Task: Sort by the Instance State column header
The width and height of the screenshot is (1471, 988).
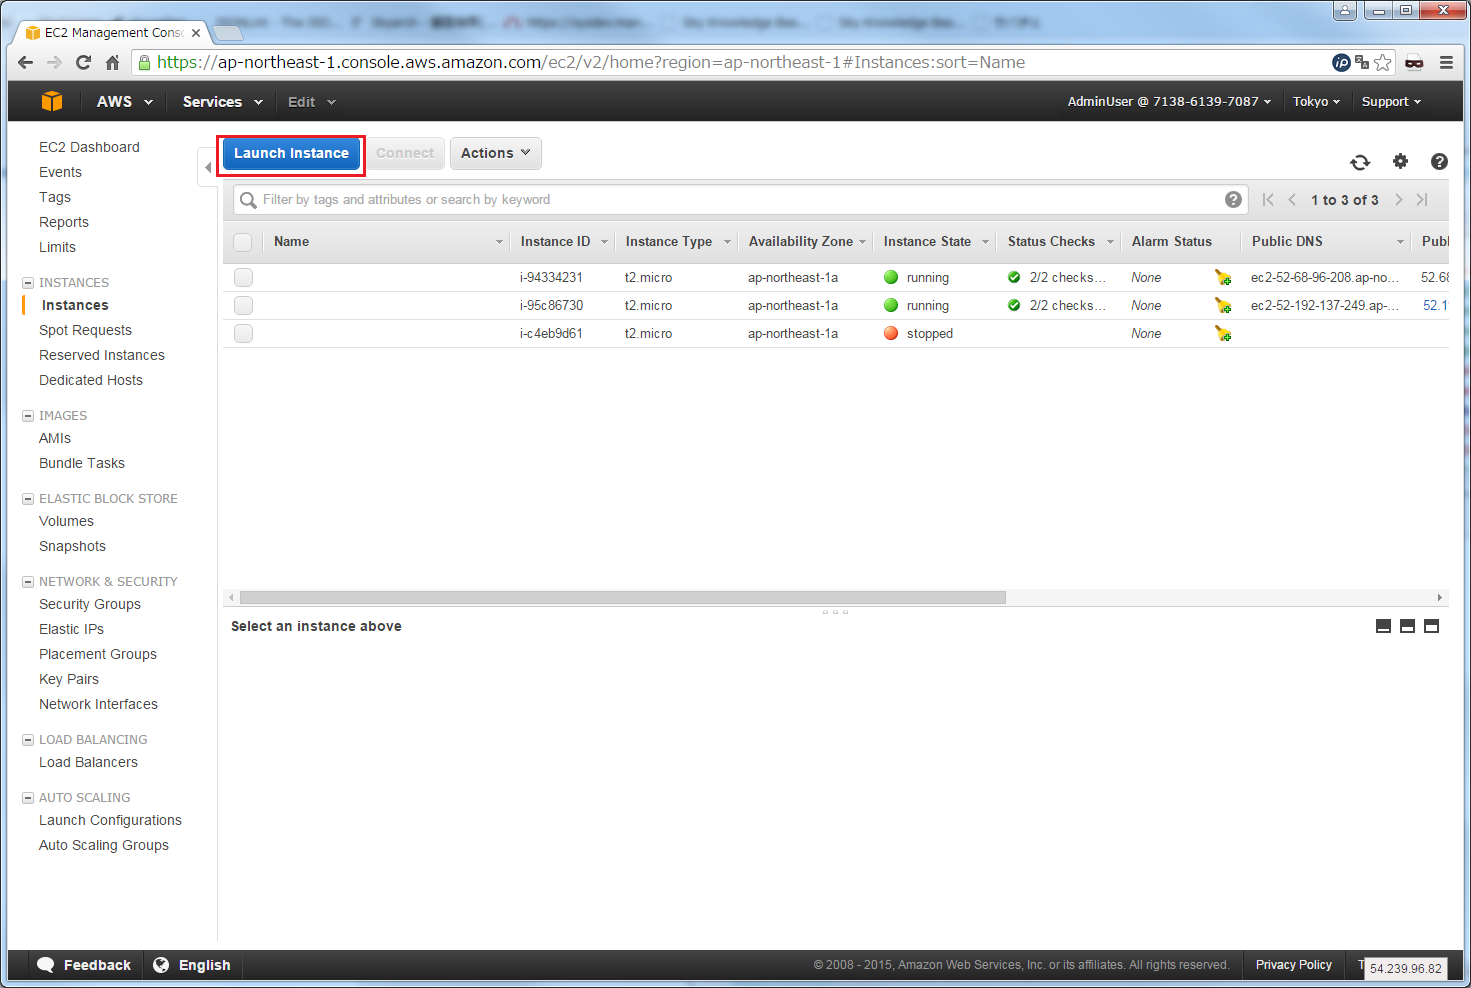Action: click(x=927, y=242)
